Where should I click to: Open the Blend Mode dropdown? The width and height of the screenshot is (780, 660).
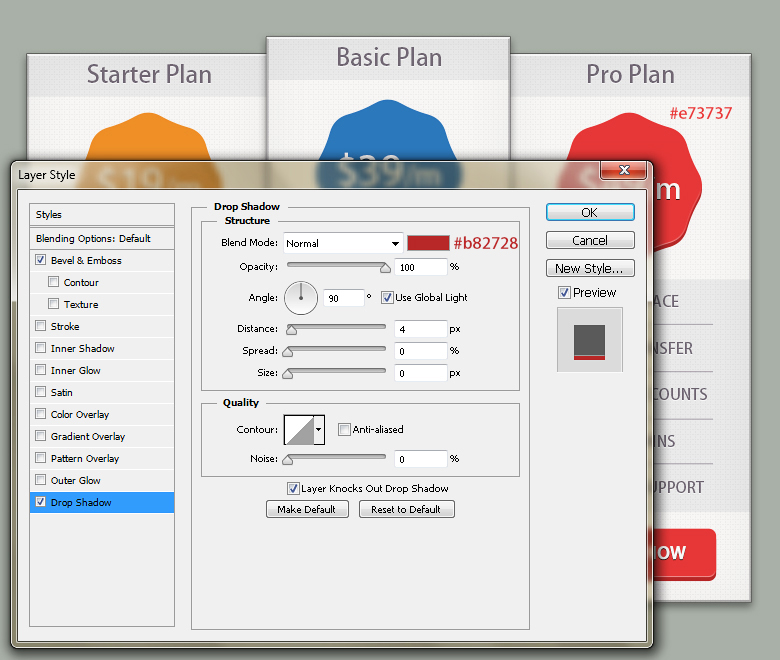(x=343, y=243)
